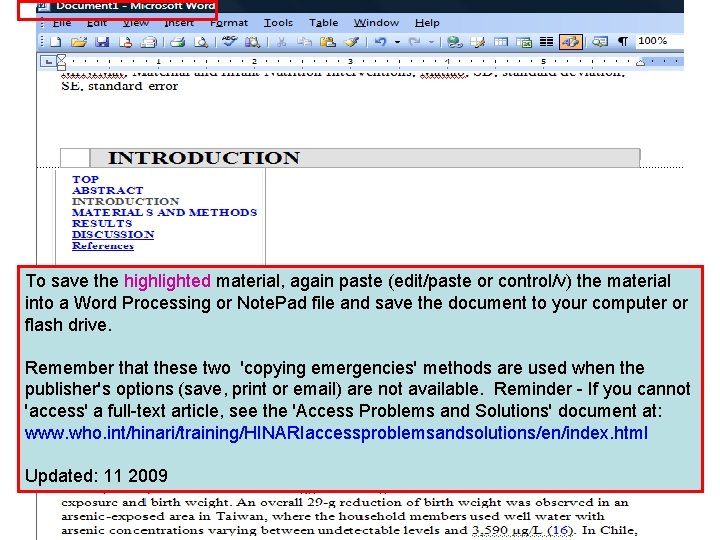Click the Redo arrow icon
Viewport: 720px width, 540px height.
tap(415, 42)
